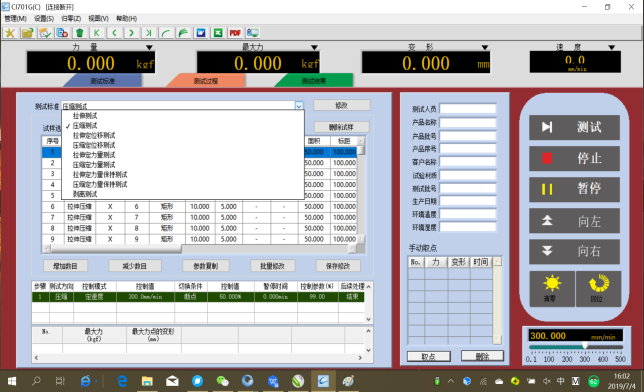Screen dimensions: 644x392
Task: Click the 测试人员 input field
Action: (468, 109)
